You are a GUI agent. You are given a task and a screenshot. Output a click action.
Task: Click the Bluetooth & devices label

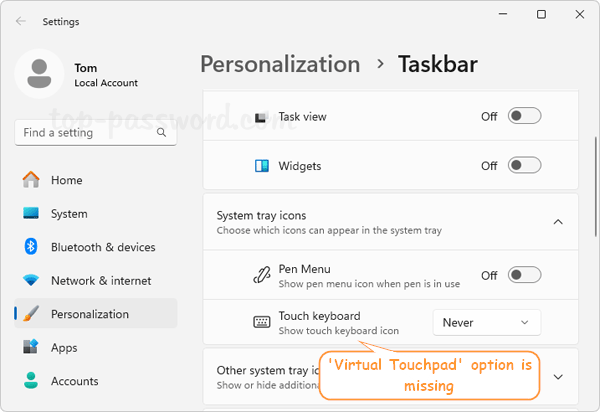point(103,247)
